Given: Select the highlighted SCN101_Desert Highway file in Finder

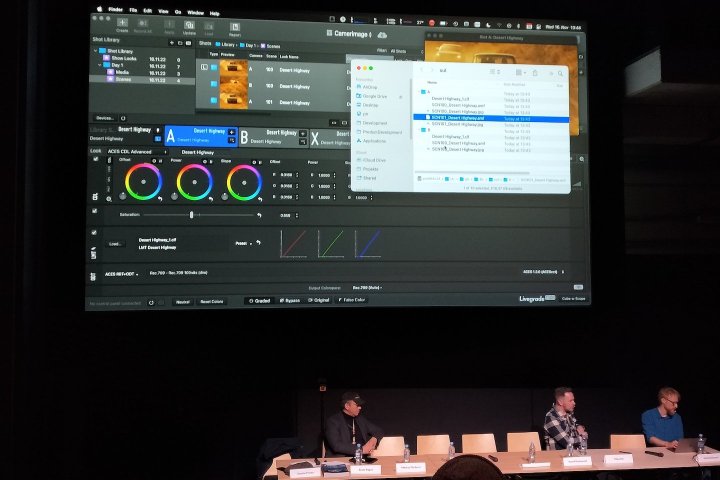Looking at the screenshot, I should coord(491,118).
